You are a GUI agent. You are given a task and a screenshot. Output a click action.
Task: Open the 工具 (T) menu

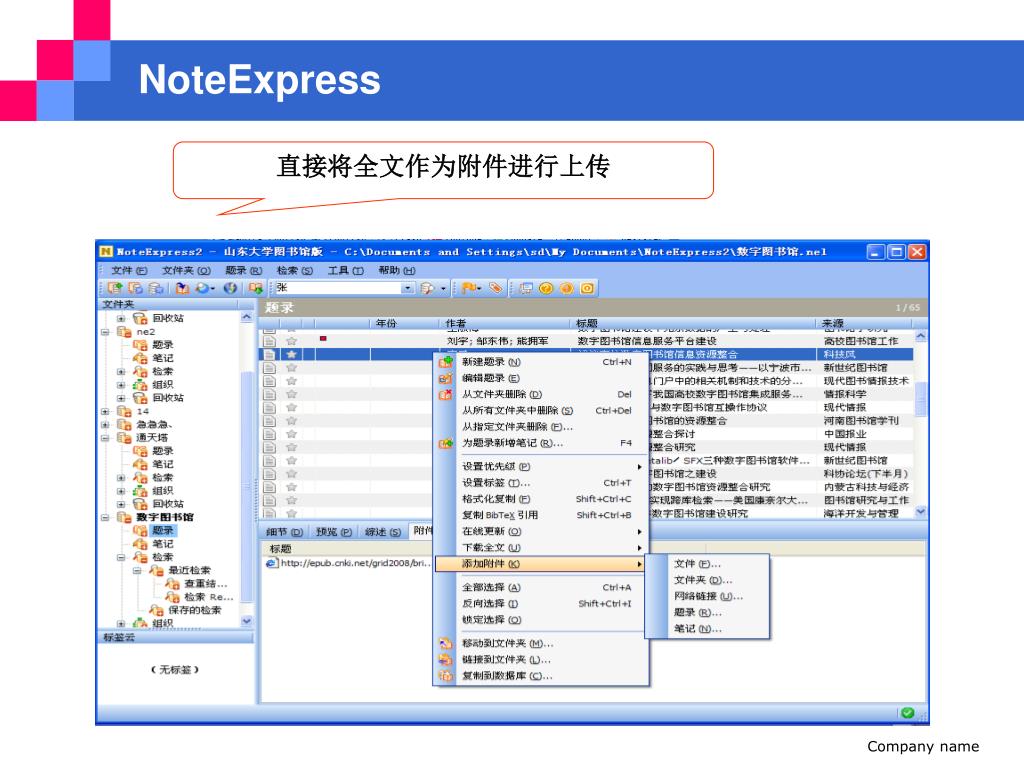[x=345, y=270]
